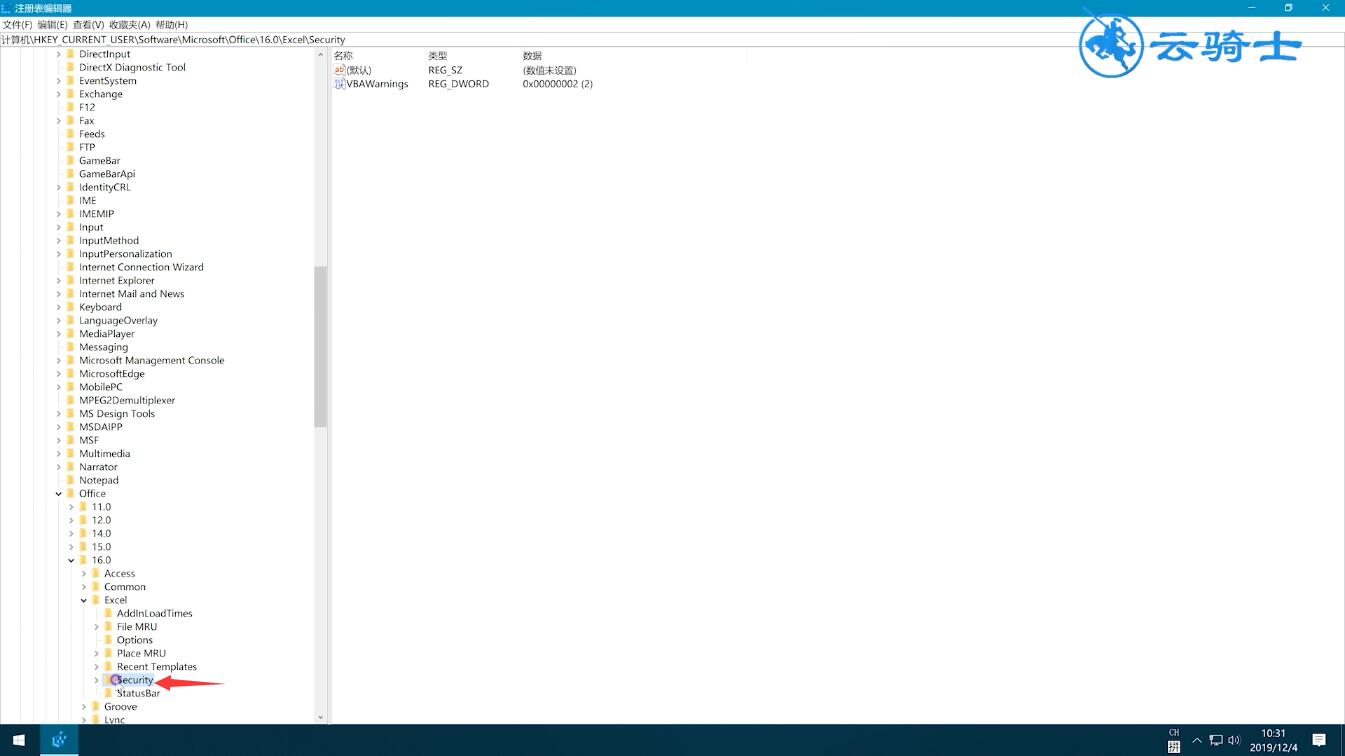Click the StatusBar folder icon
Screen dimensions: 1345x756
click(109, 694)
